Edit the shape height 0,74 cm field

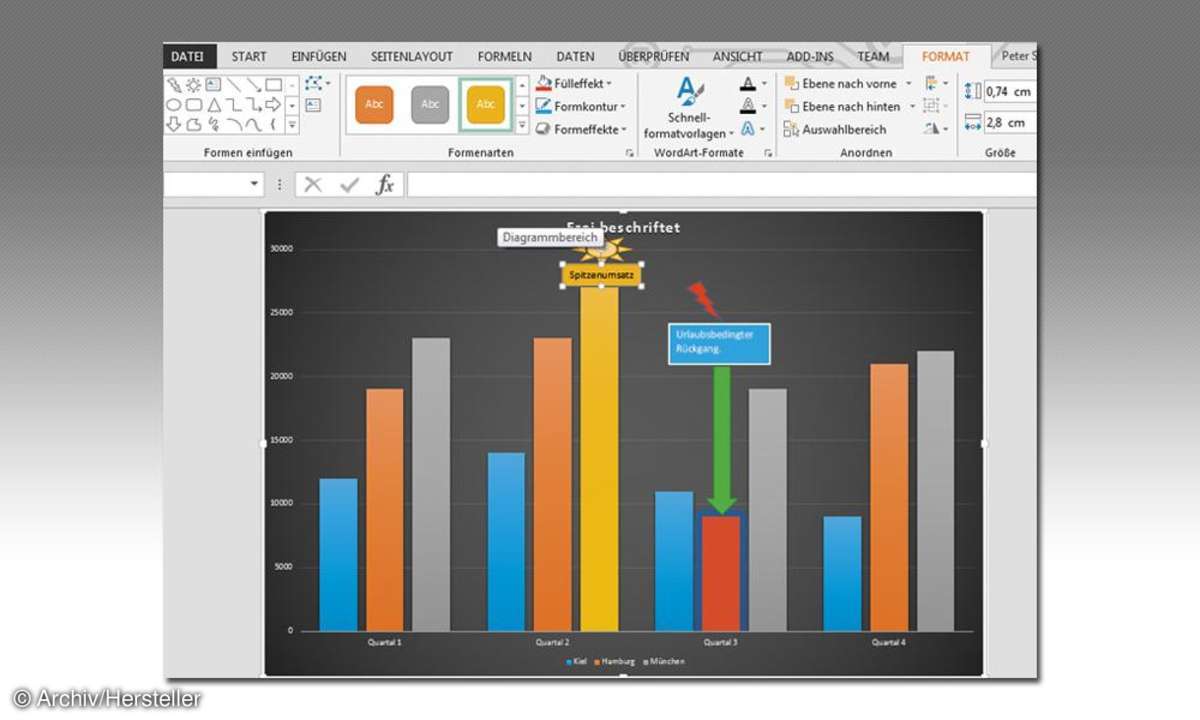[1010, 91]
